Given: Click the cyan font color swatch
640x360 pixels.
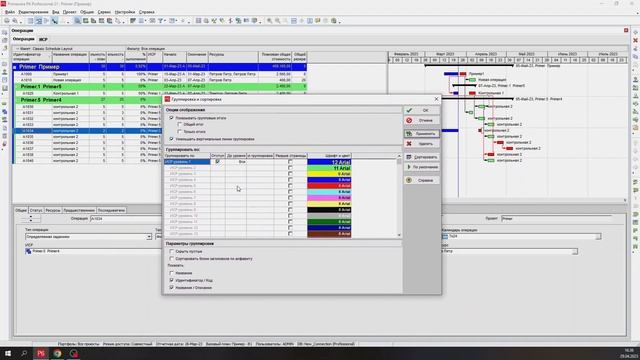Looking at the screenshot, I should tap(329, 192).
